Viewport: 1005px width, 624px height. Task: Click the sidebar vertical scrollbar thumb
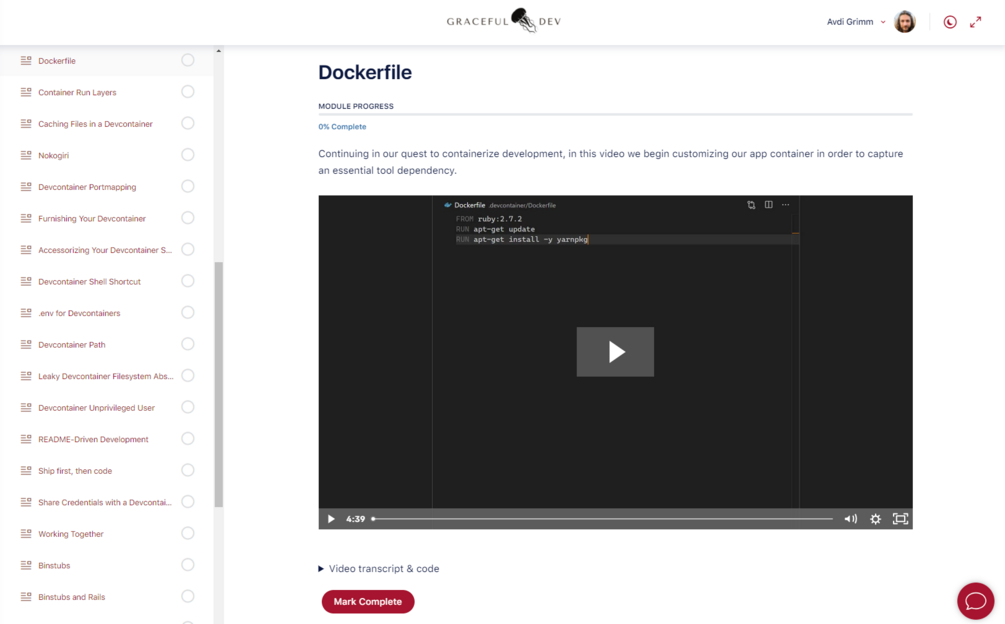219,384
